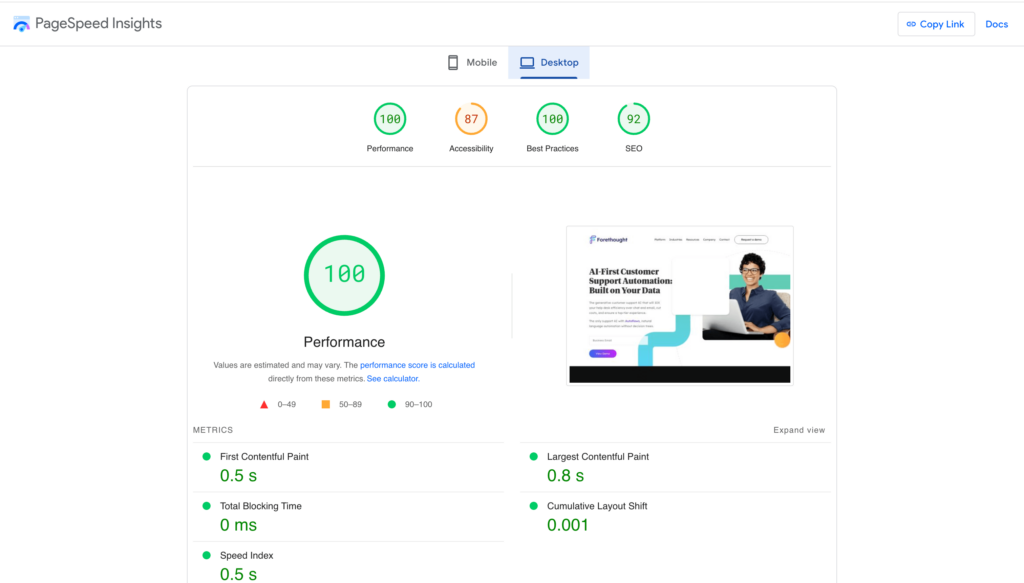Click the PageSpeed Insights logo icon
The image size is (1024, 583).
tap(21, 24)
